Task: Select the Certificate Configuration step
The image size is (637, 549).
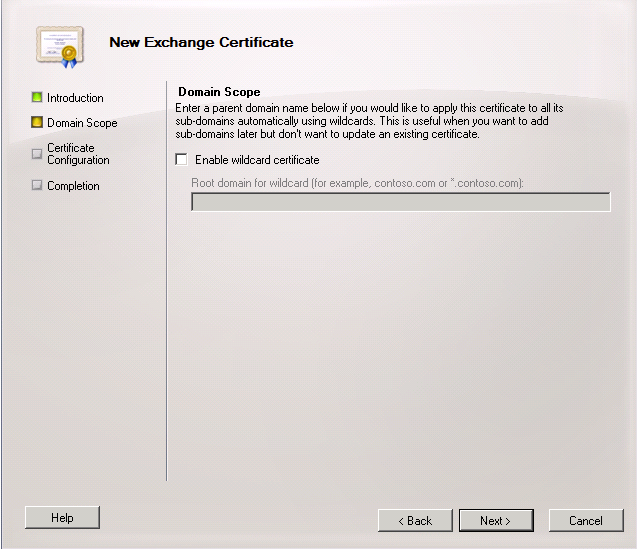Action: coord(78,154)
